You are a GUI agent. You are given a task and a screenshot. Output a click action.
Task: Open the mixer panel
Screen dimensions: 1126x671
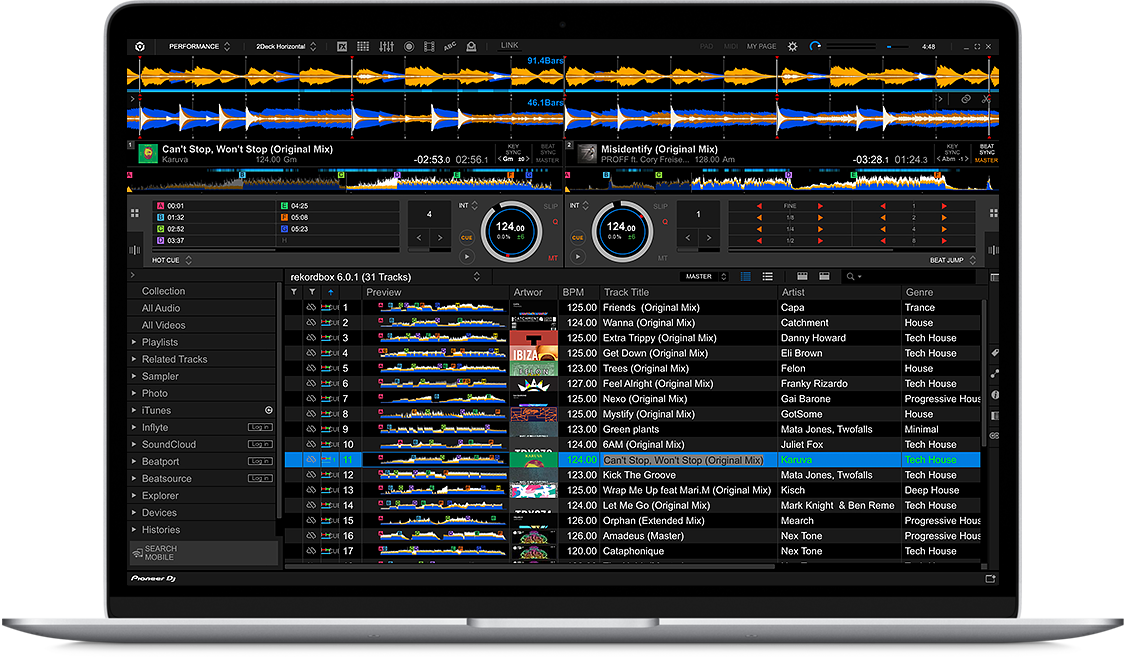point(386,47)
